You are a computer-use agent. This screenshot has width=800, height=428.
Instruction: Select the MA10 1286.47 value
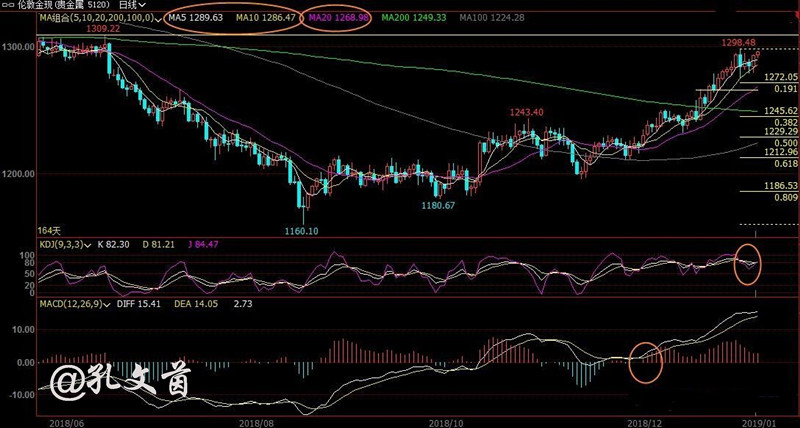(x=265, y=17)
